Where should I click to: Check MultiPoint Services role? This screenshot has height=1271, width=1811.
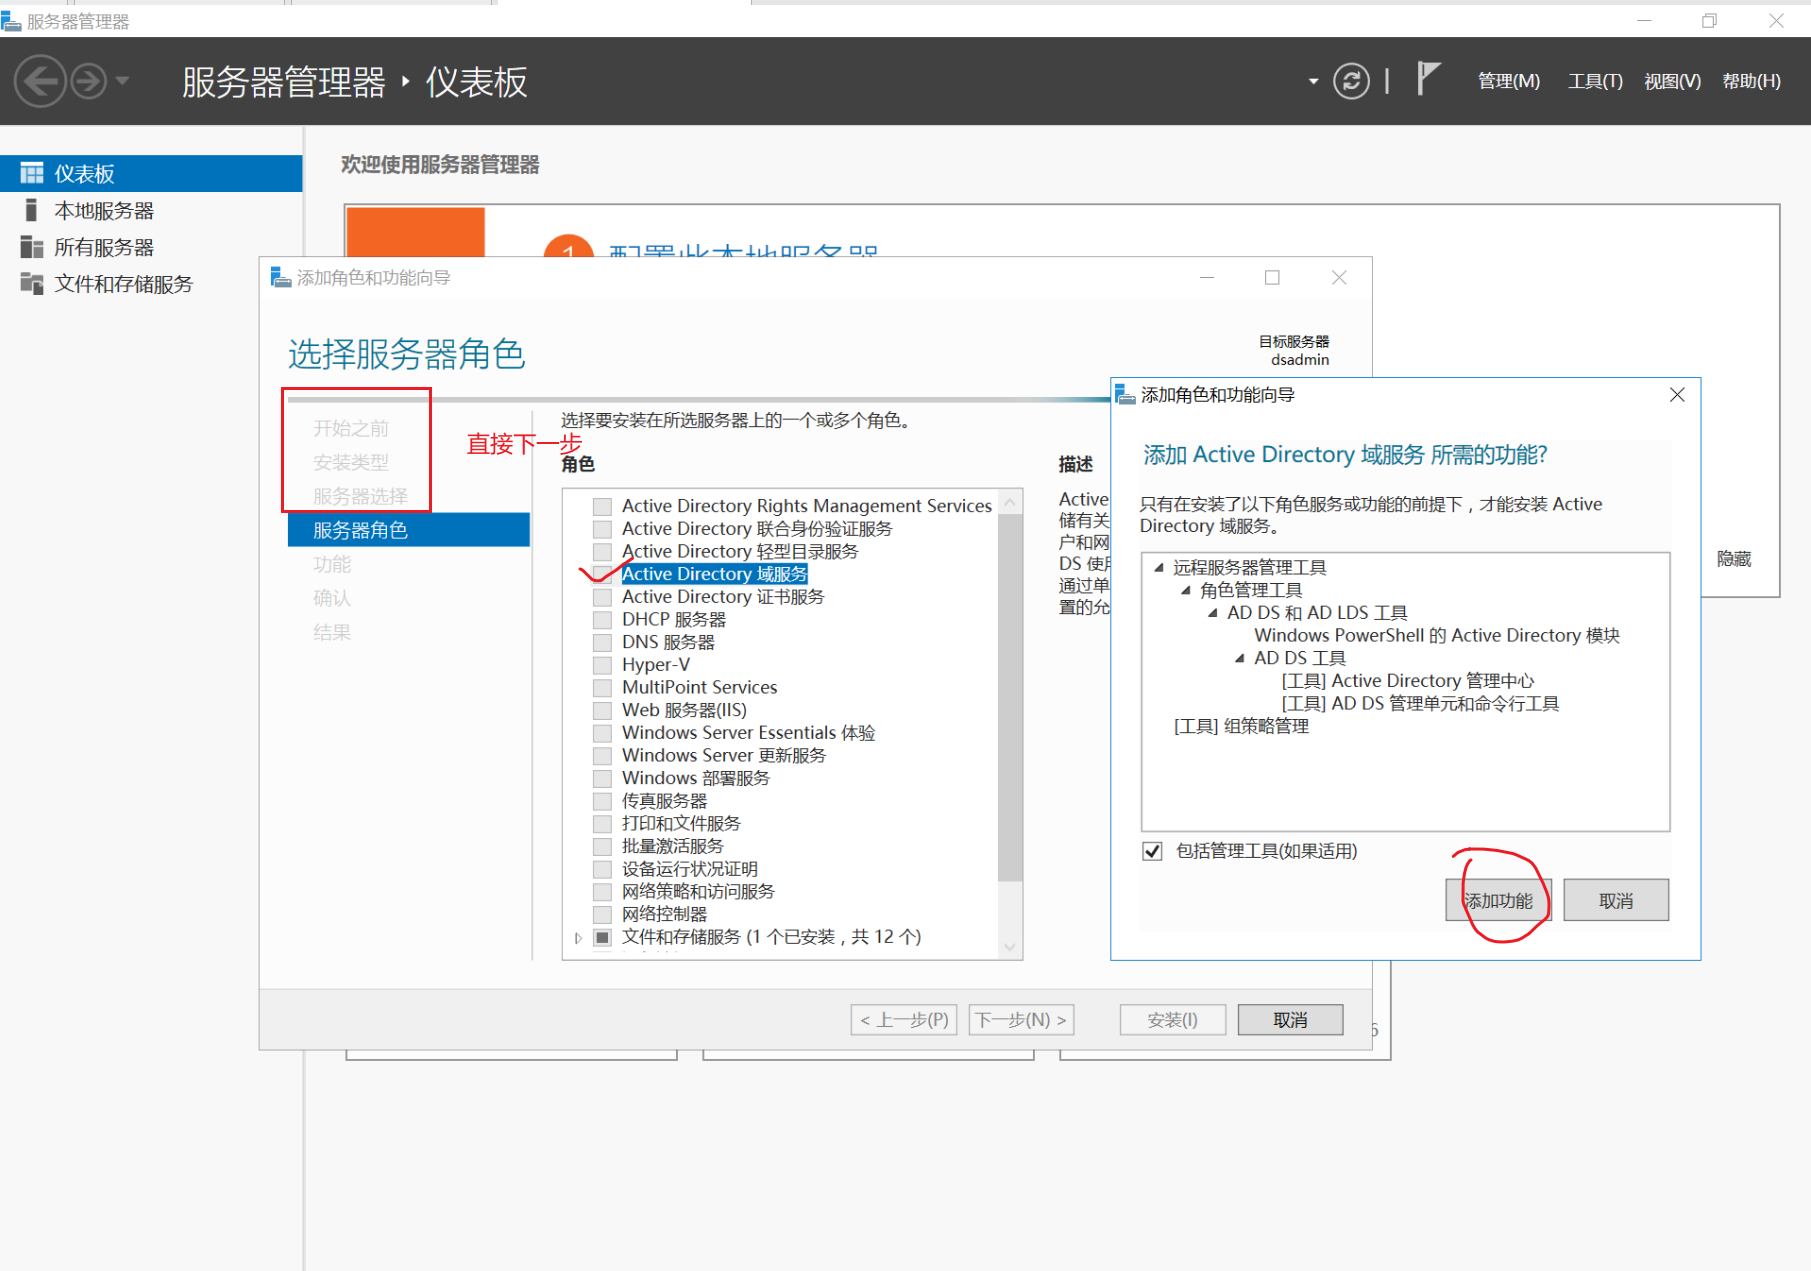tap(602, 688)
